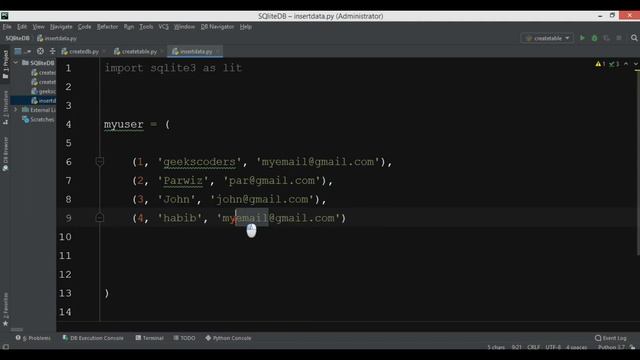Start debugging with the green bug icon

pos(594,38)
